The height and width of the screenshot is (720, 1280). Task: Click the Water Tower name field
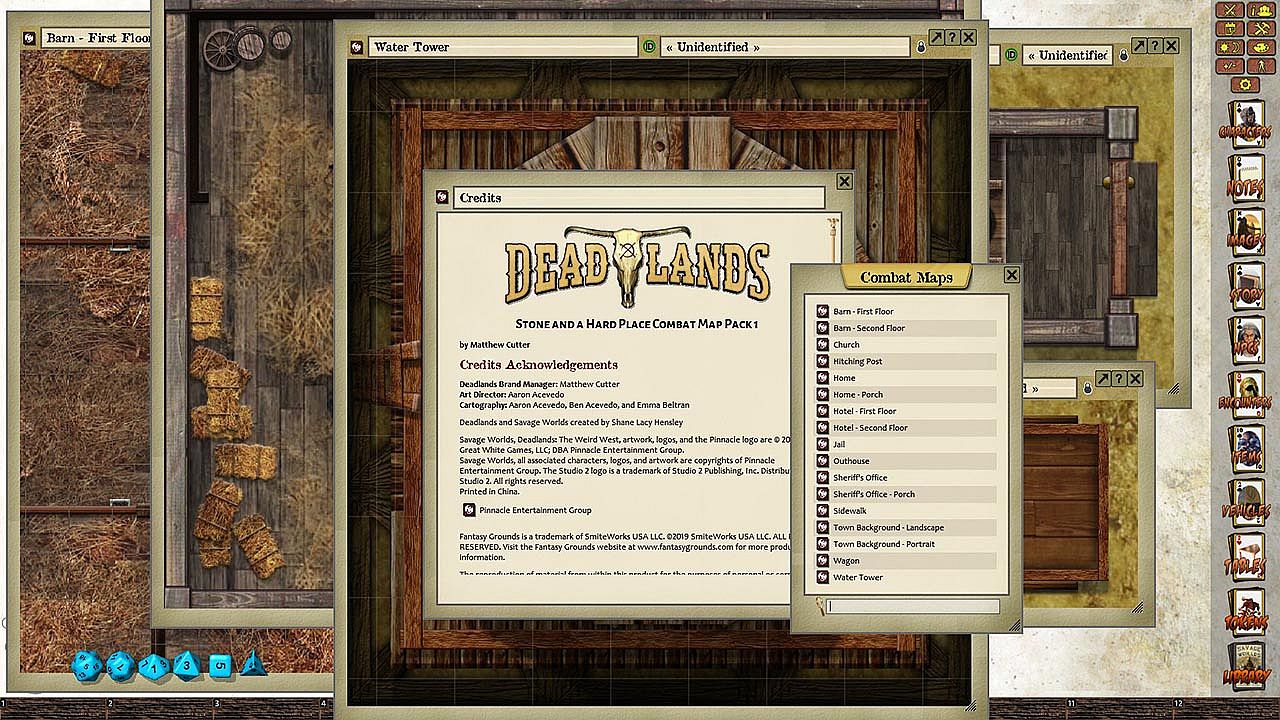pyautogui.click(x=503, y=47)
